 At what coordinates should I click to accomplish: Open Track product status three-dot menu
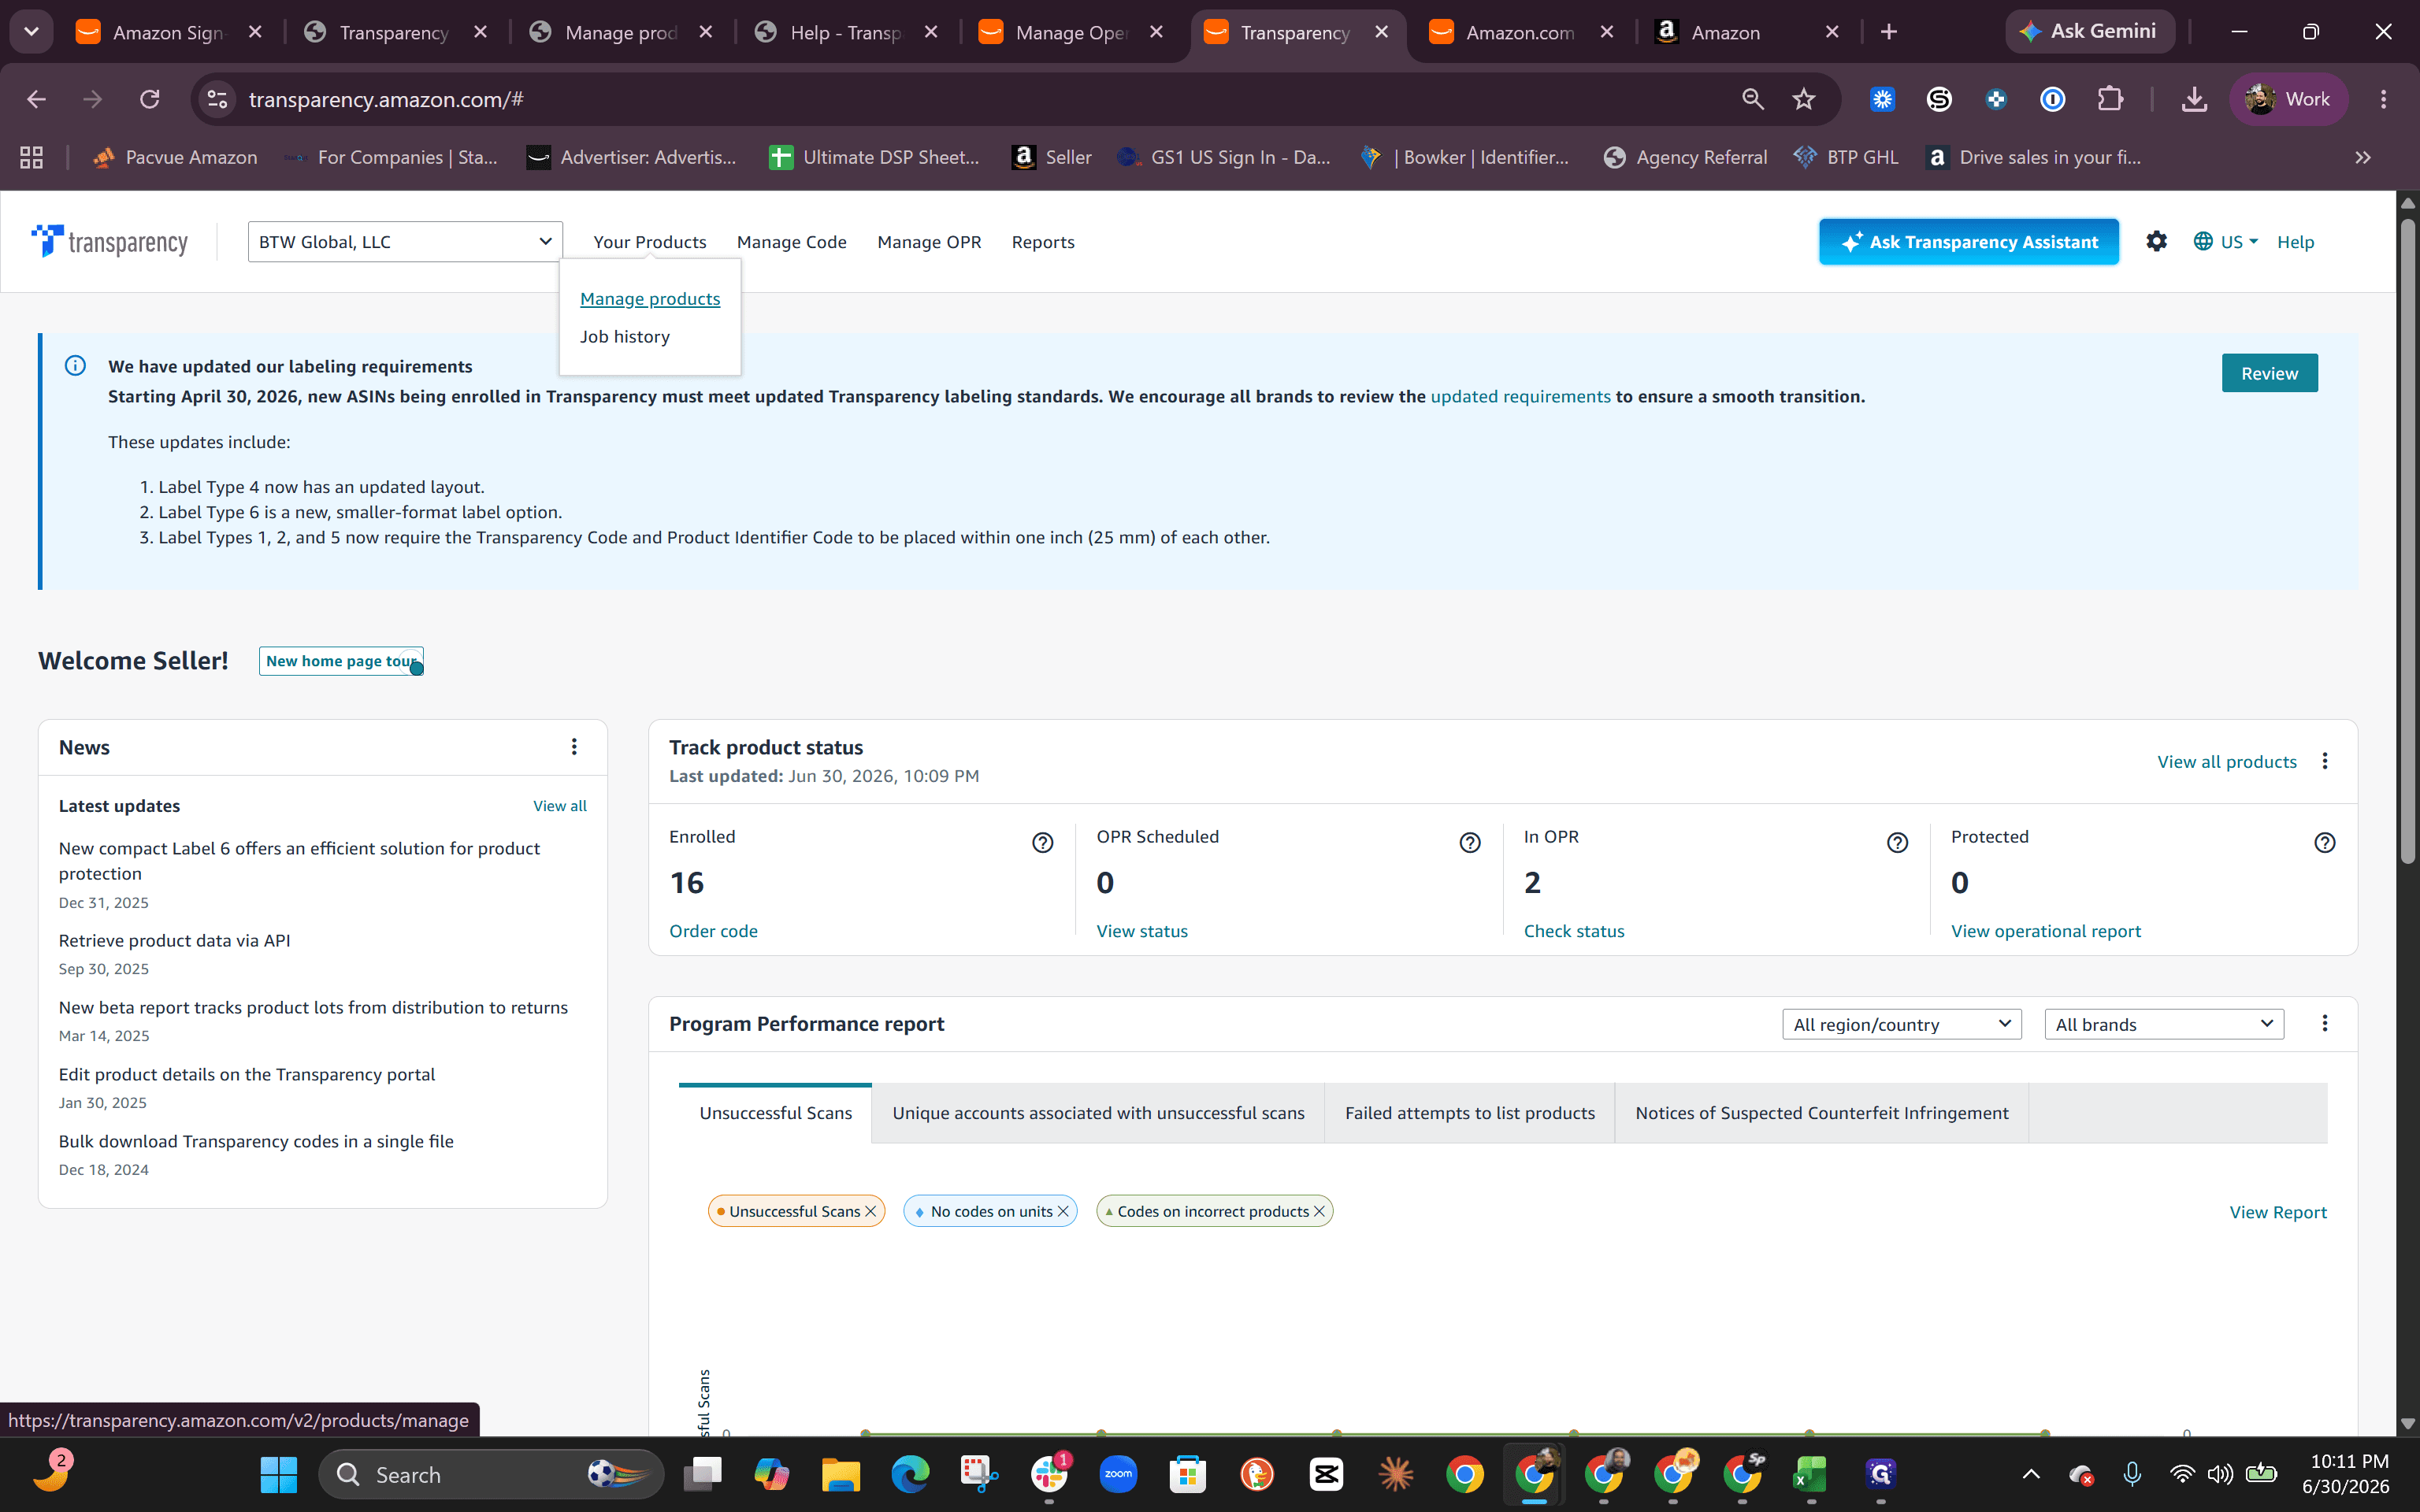click(x=2324, y=761)
